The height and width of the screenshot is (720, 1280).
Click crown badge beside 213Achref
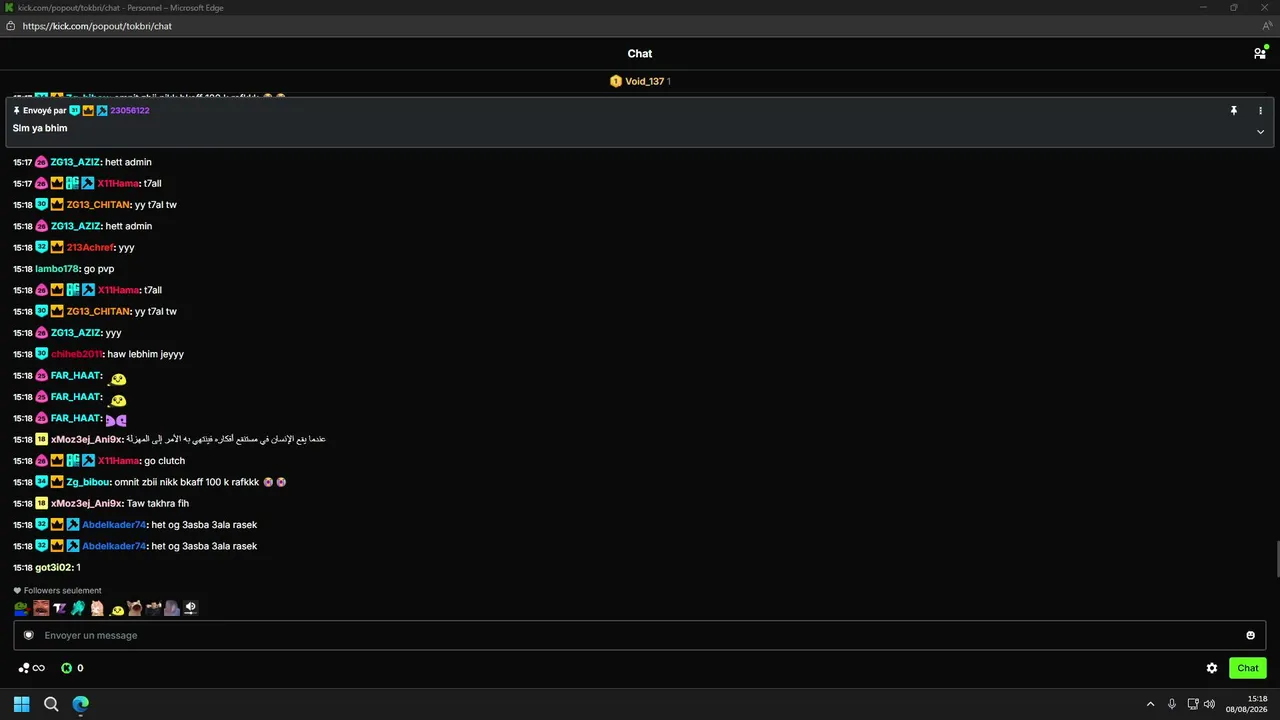(57, 247)
